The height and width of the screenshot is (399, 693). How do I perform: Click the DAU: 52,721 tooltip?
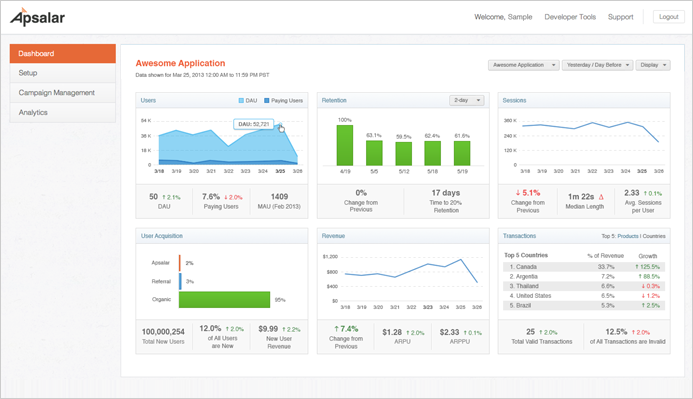(254, 124)
